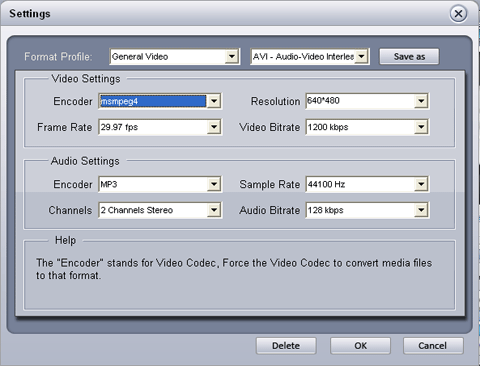The image size is (480, 366).
Task: Expand the Video Bitrate dropdown arrow
Action: tap(421, 127)
